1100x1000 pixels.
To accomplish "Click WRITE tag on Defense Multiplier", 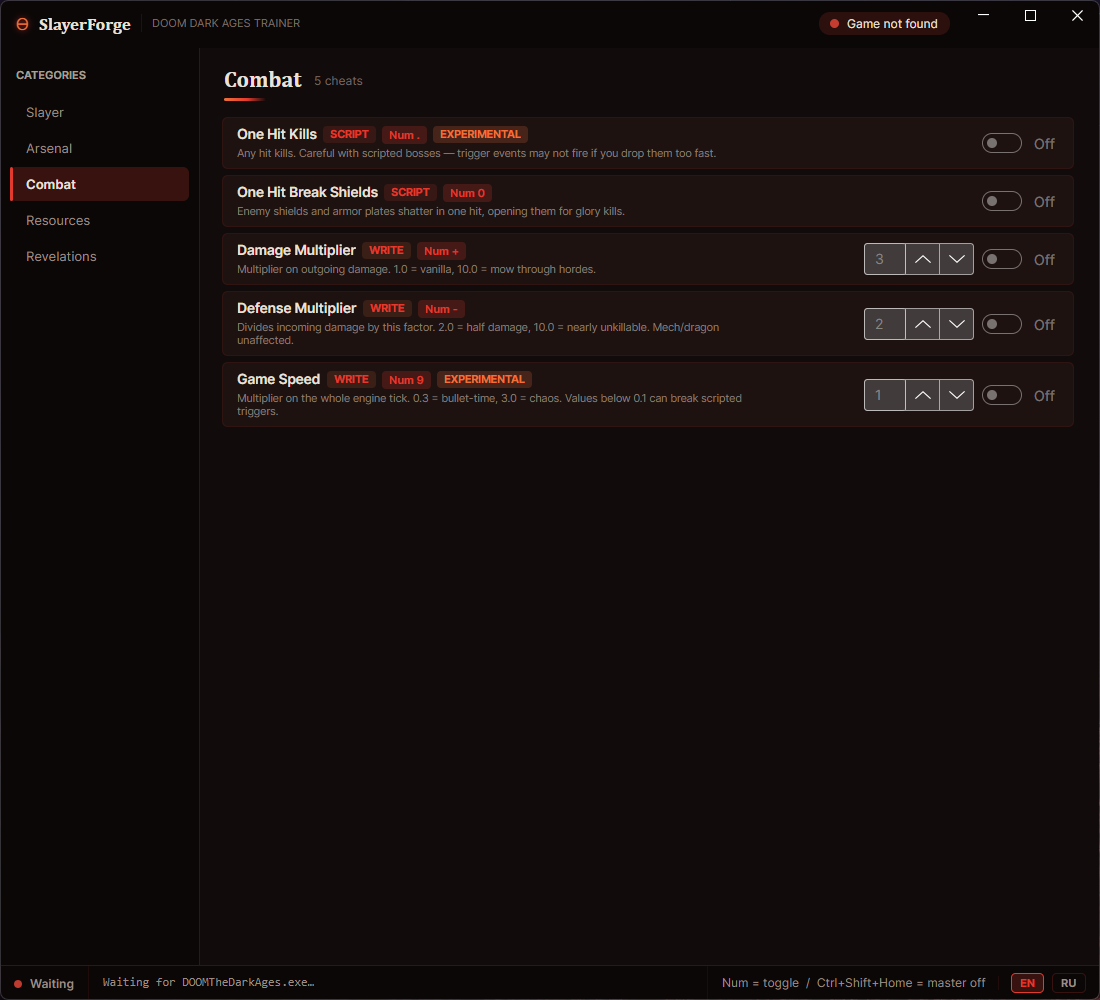I will (387, 308).
